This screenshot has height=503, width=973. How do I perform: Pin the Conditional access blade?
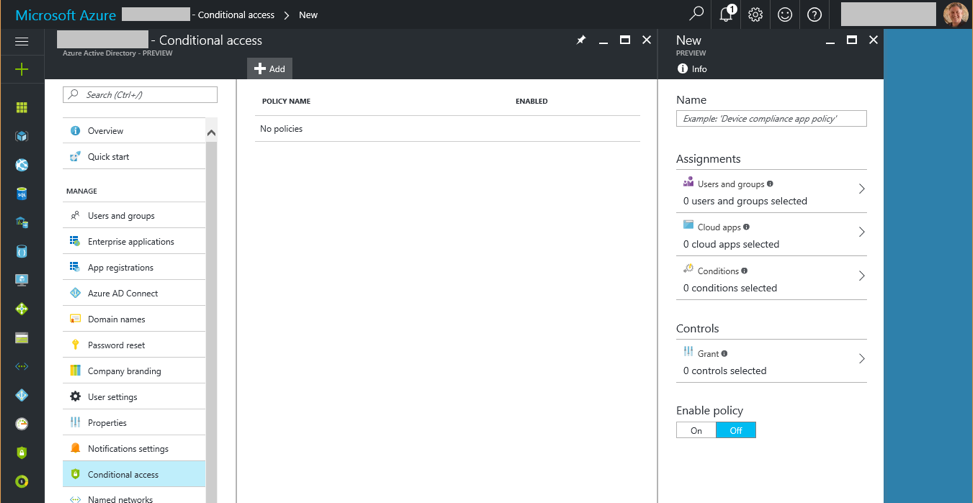click(581, 40)
